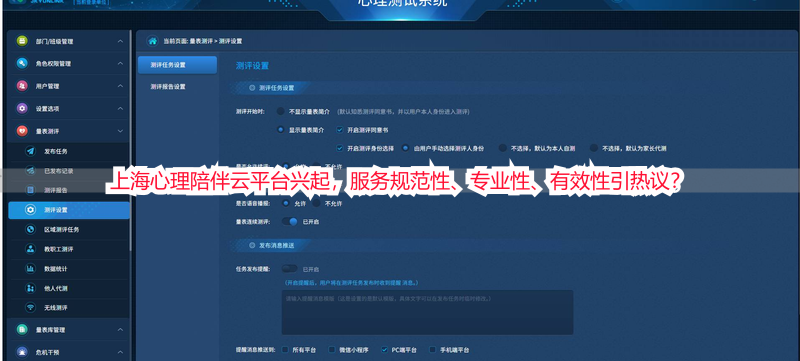Screen dimensions: 800x361
Task: Click the 测评设置 gear icon in sidebar
Action: (31, 210)
